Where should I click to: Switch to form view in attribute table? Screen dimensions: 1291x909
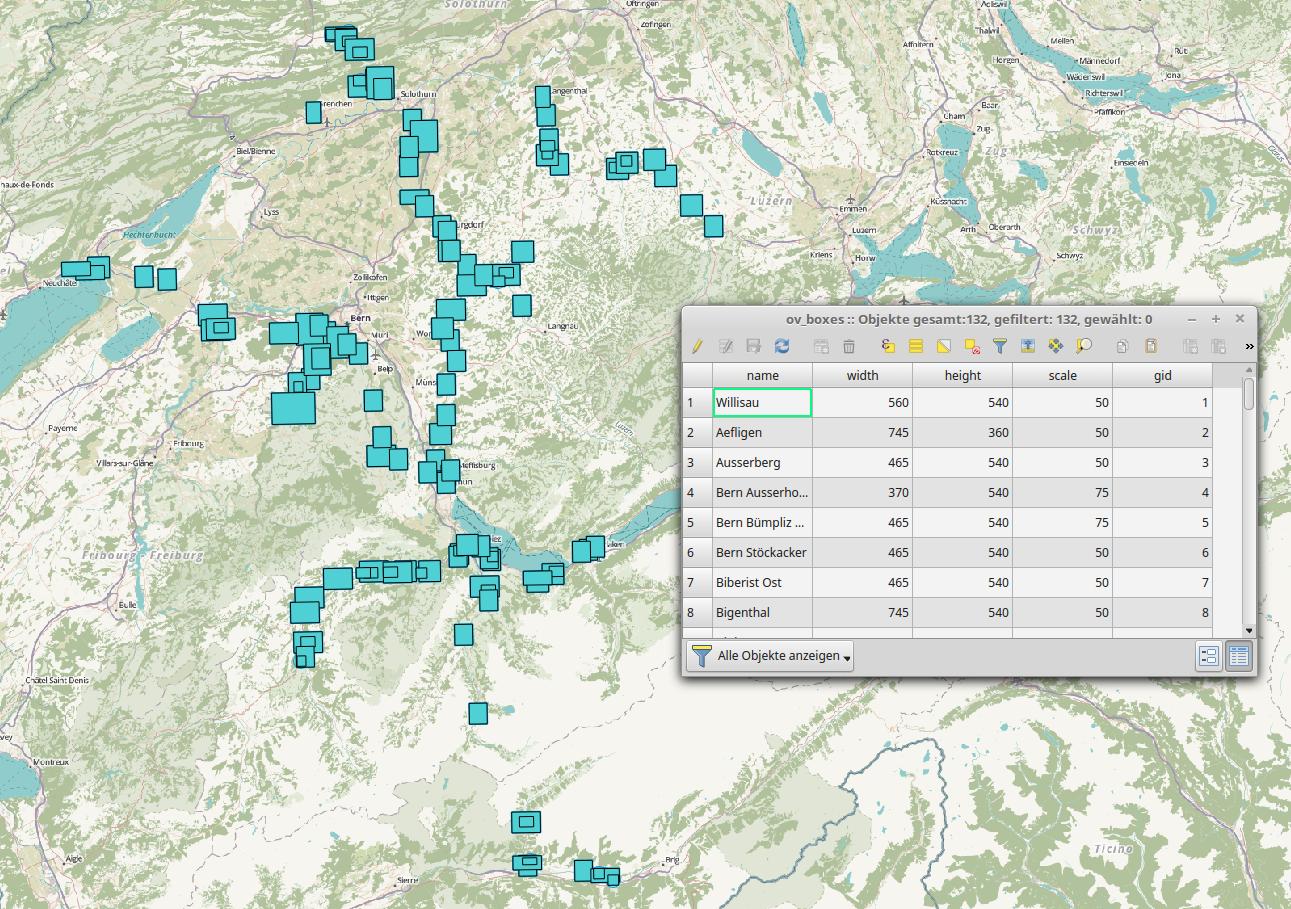coord(1209,657)
